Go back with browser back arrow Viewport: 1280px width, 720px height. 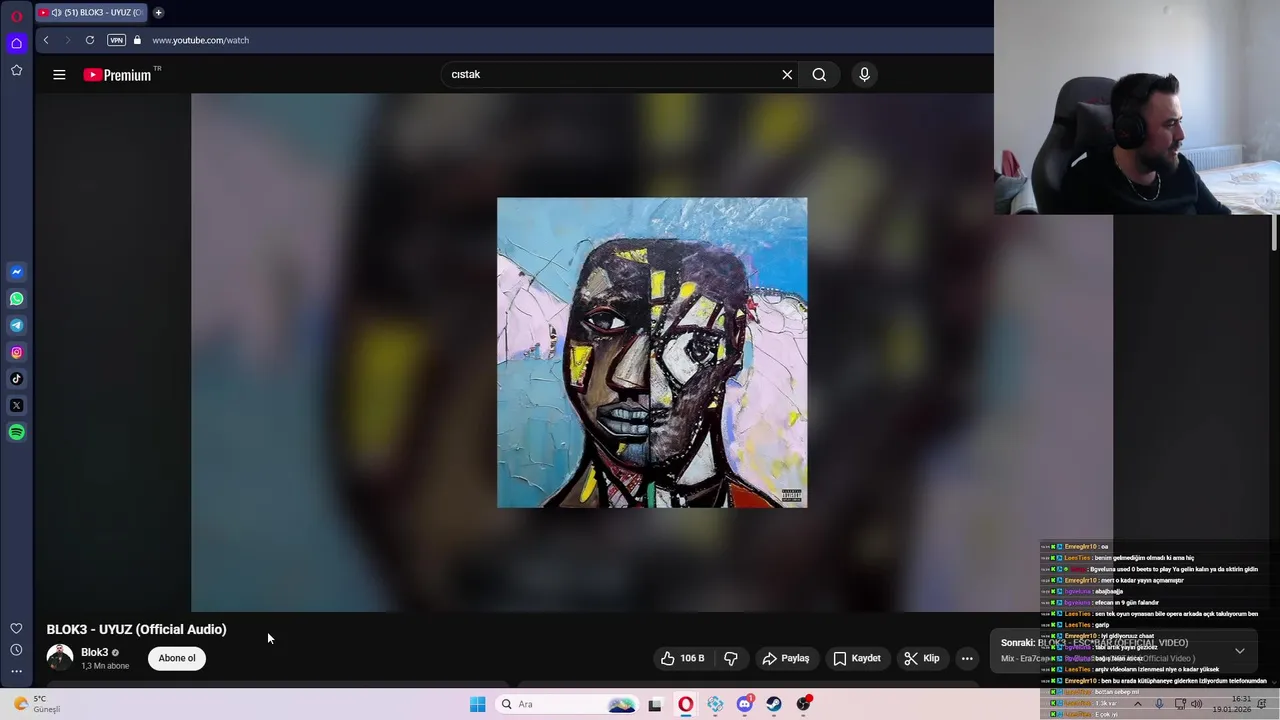point(46,40)
